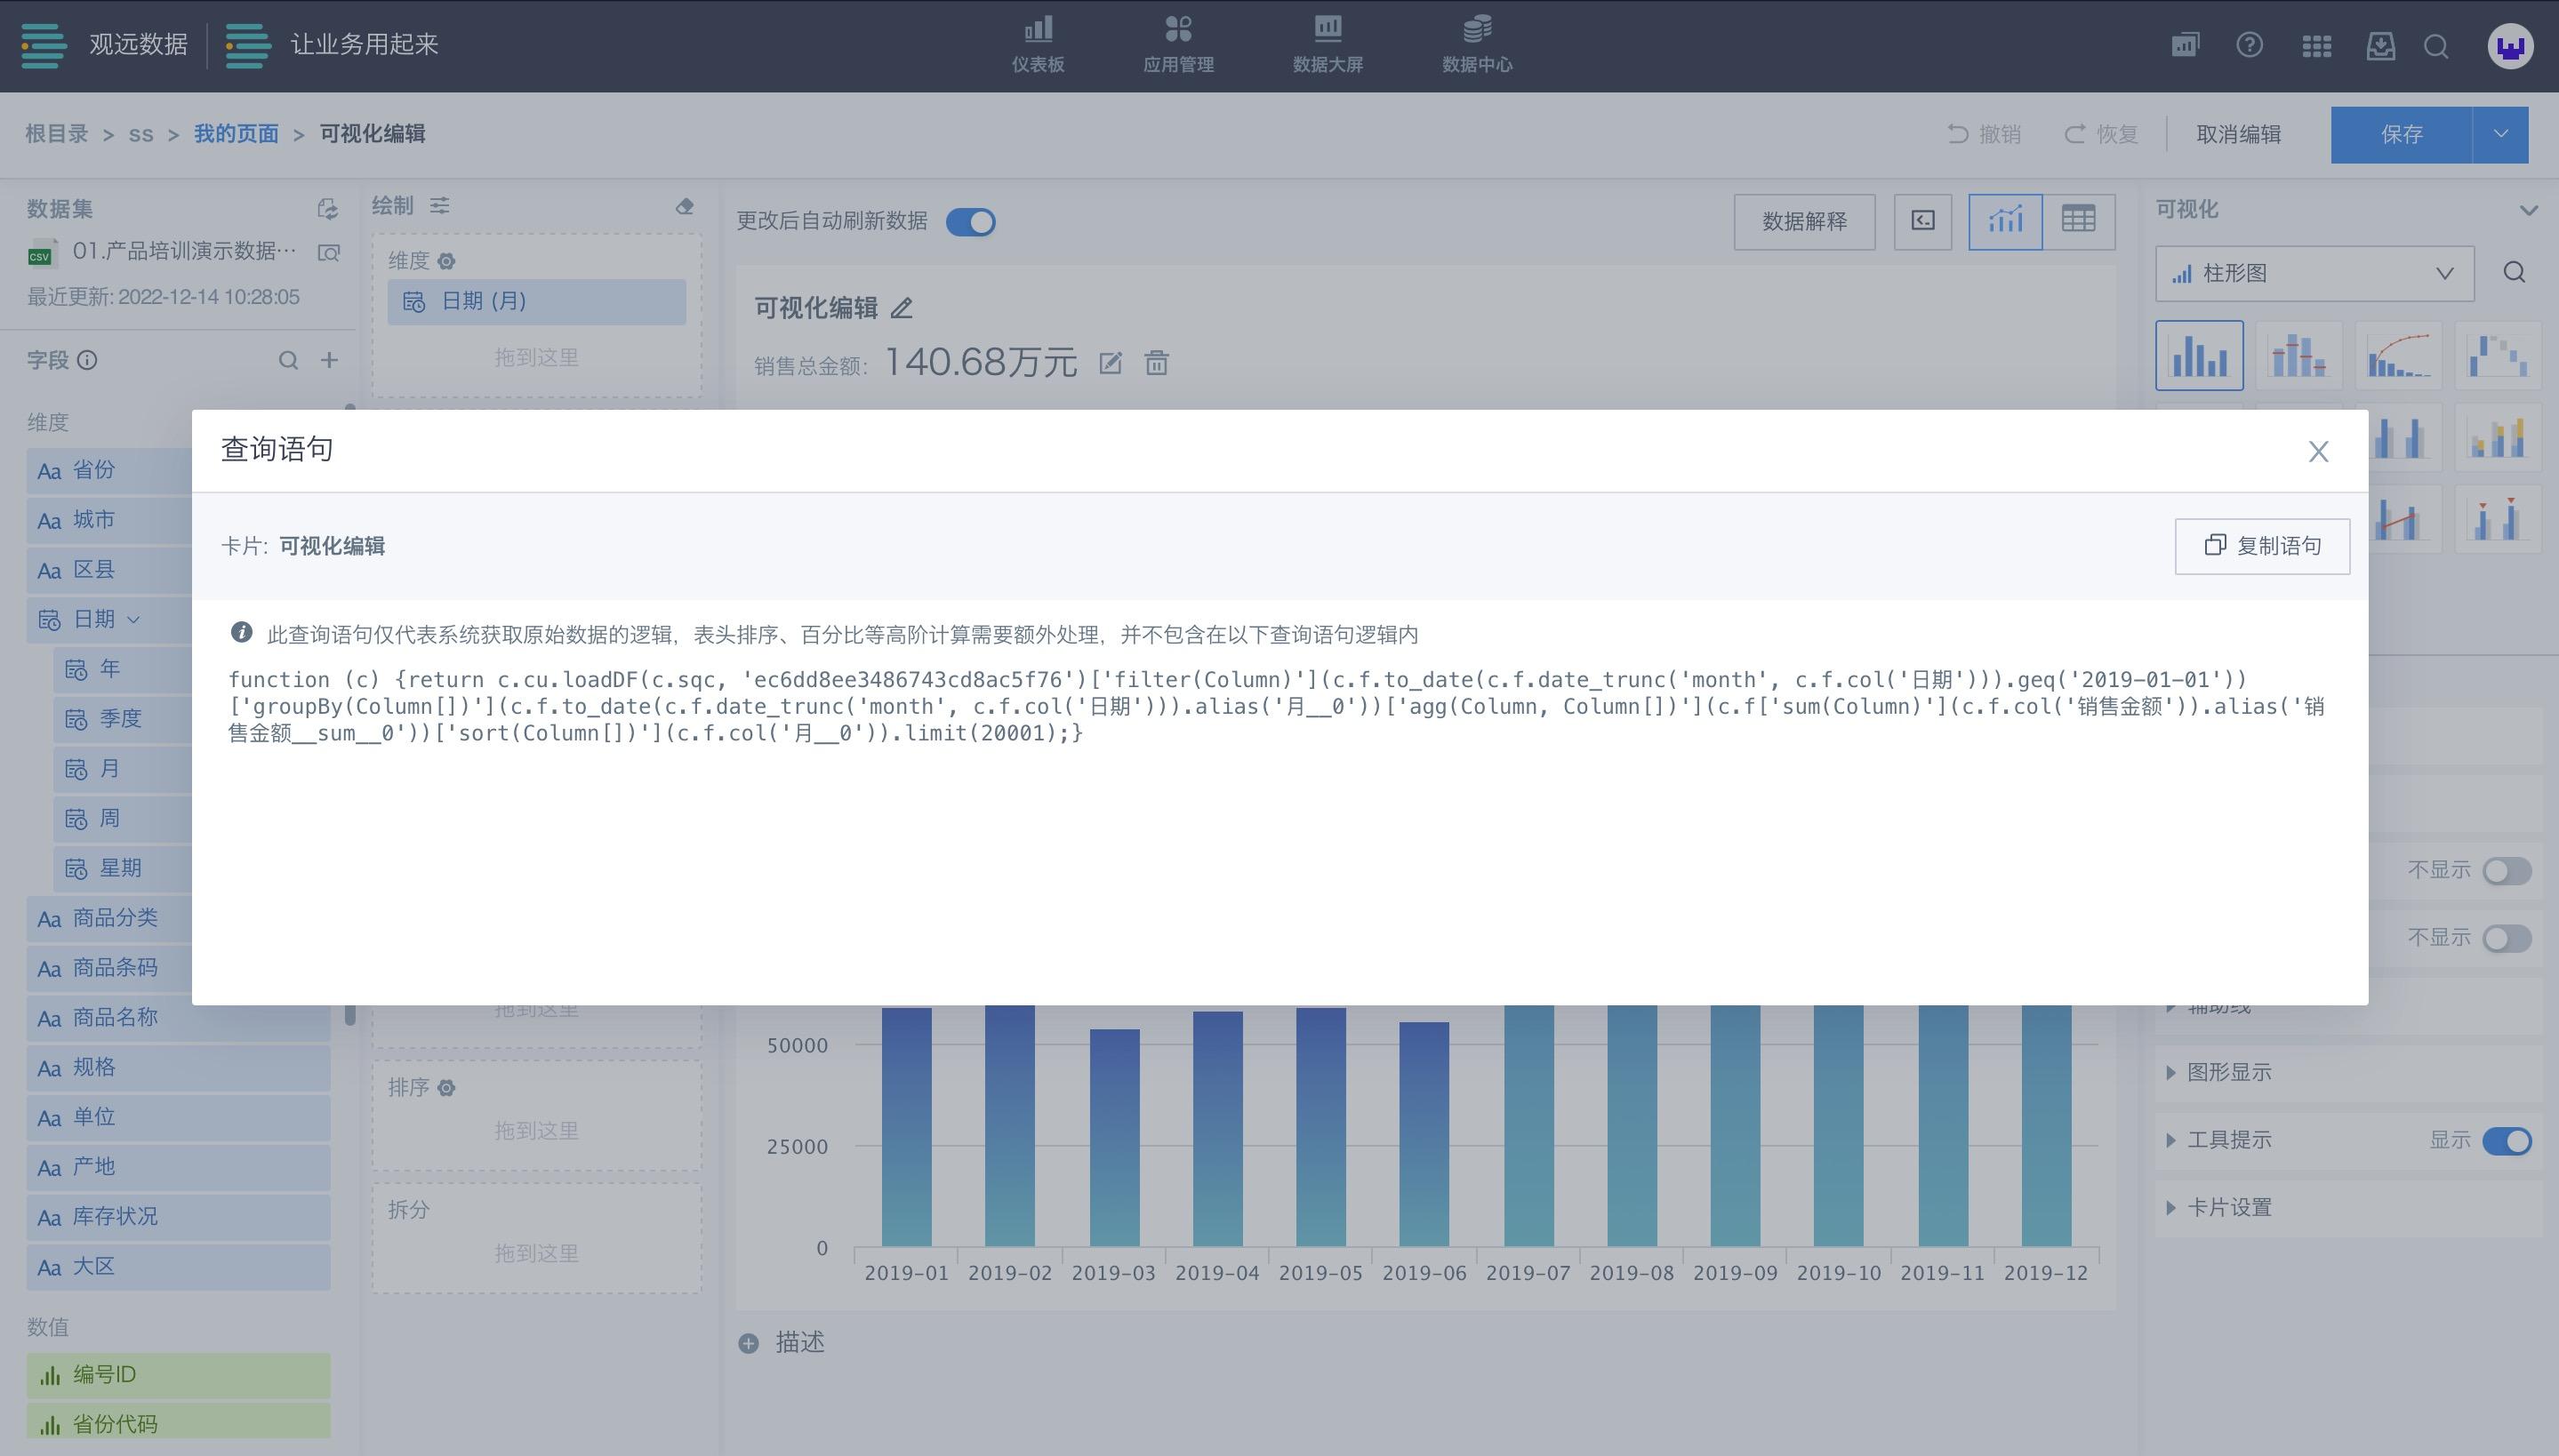Collapse the 日期 field tree
Image resolution: width=2559 pixels, height=1456 pixels.
point(133,620)
